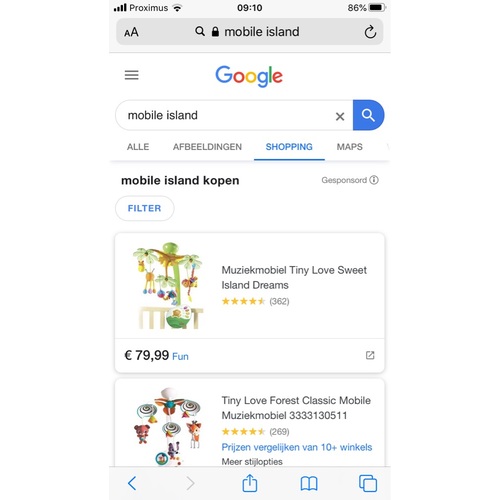The width and height of the screenshot is (500, 500).
Task: Reload the page in Safari
Action: click(370, 32)
